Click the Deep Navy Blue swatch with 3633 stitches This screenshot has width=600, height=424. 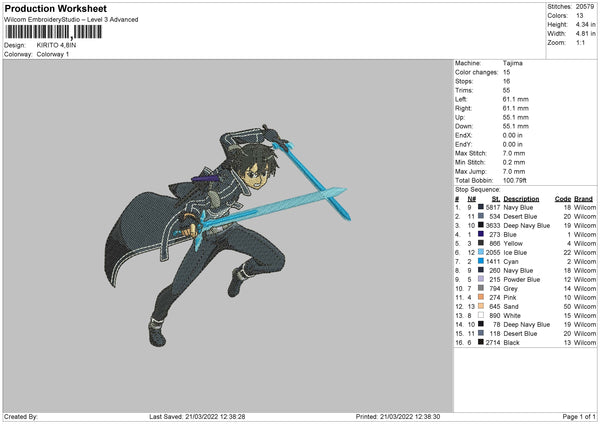[481, 225]
